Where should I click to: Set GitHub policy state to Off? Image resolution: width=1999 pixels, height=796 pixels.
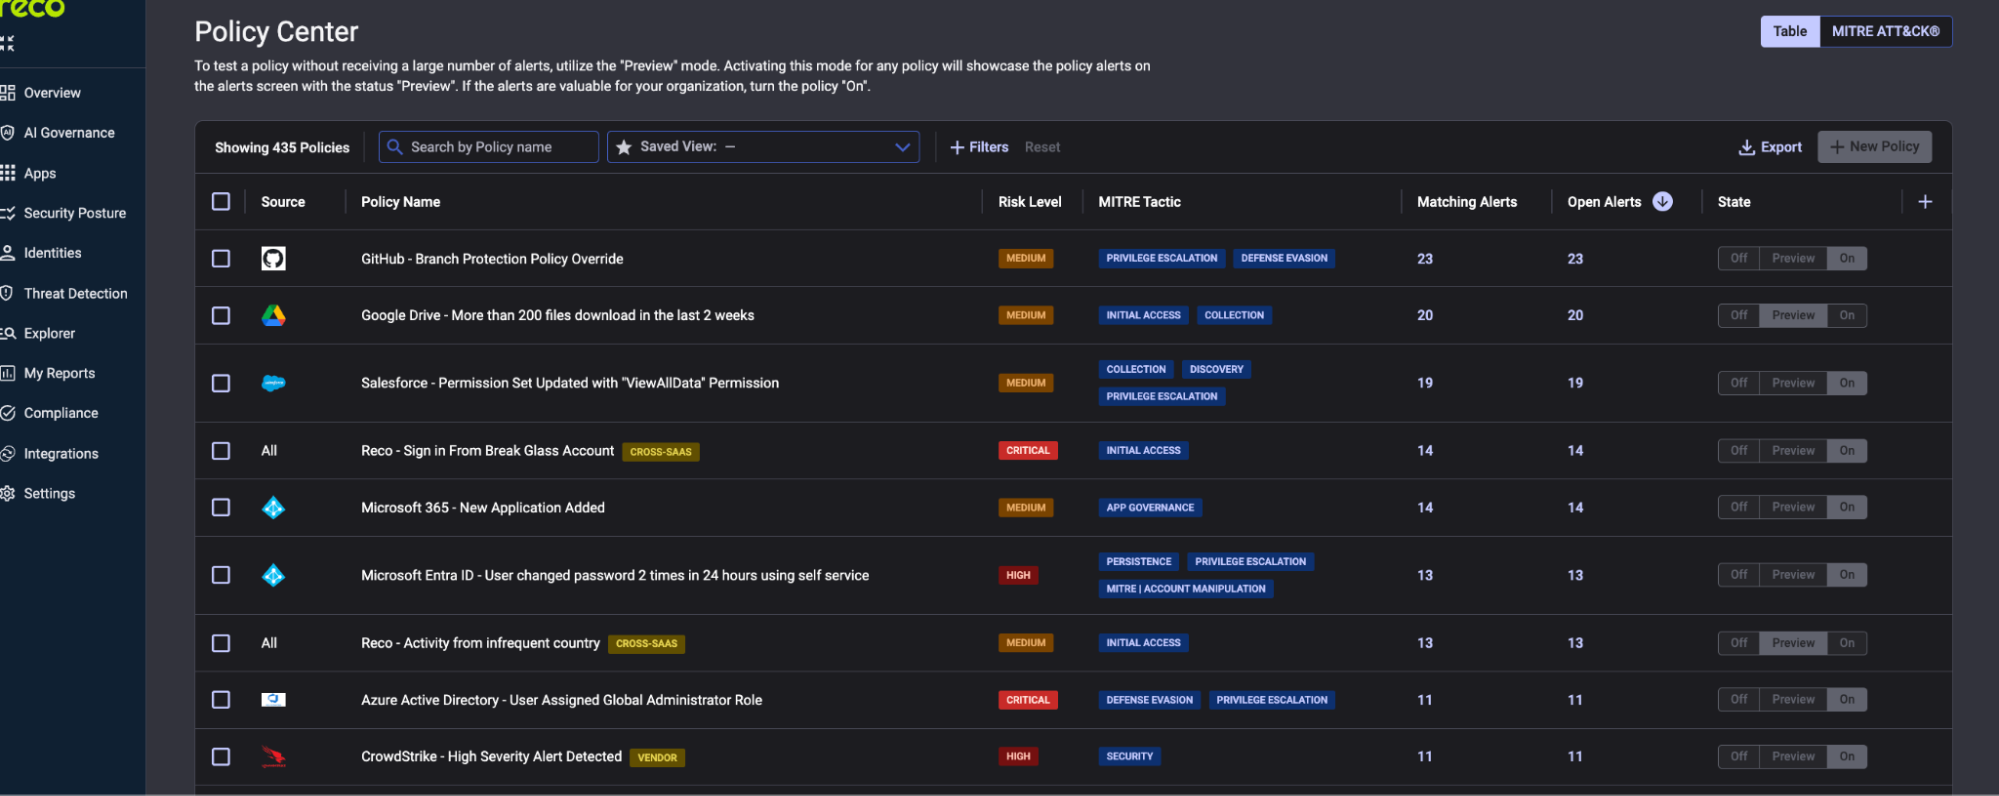(x=1739, y=259)
